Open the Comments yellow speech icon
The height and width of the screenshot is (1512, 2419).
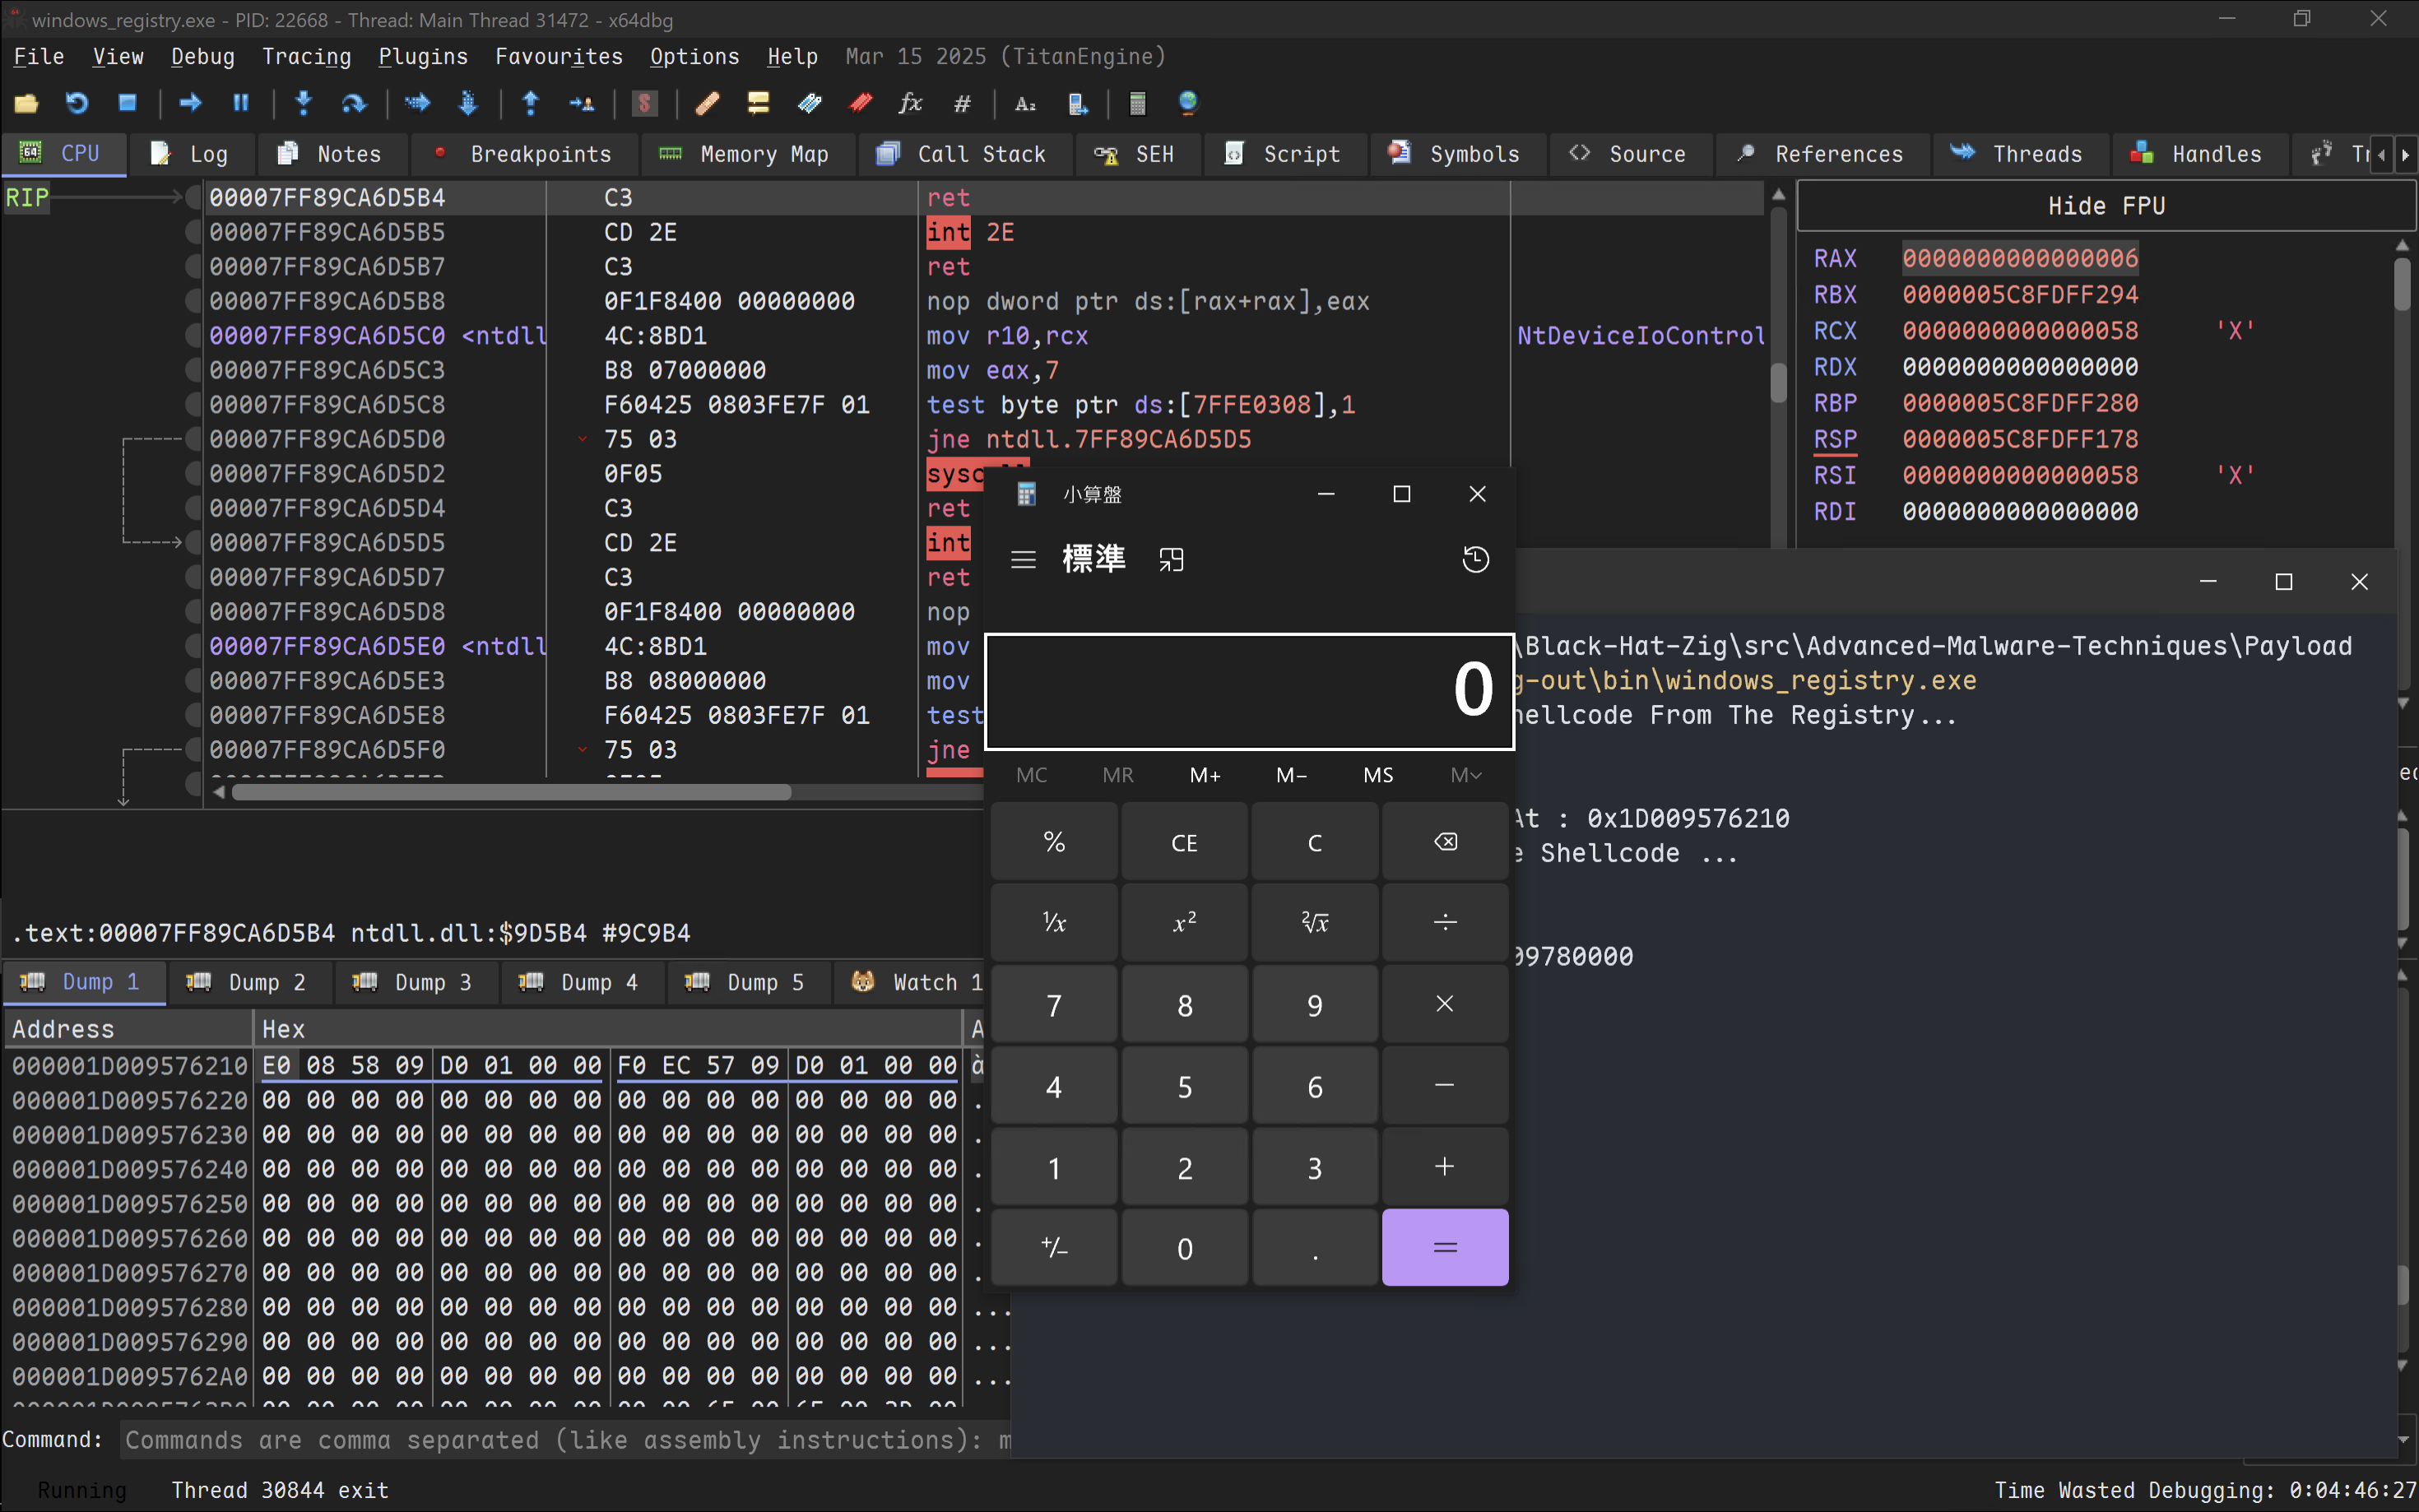pyautogui.click(x=758, y=103)
